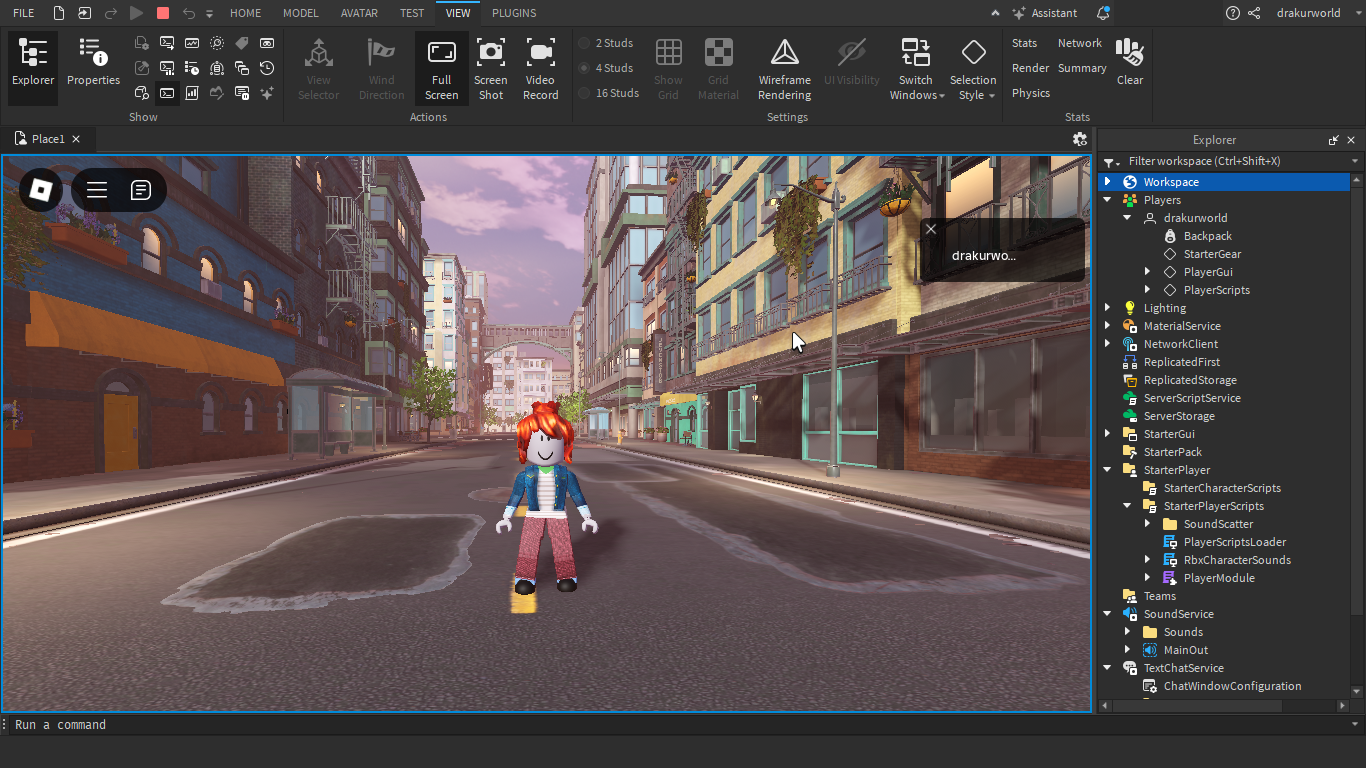Click the Grid Material icon

(x=718, y=53)
